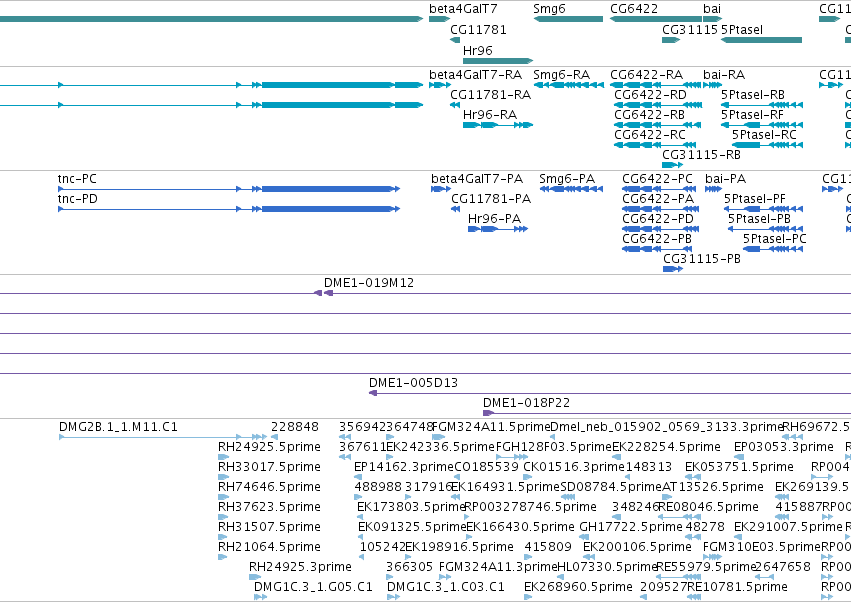The width and height of the screenshot is (851, 602).
Task: Select the 5PtaseI gene label
Action: pos(742,29)
